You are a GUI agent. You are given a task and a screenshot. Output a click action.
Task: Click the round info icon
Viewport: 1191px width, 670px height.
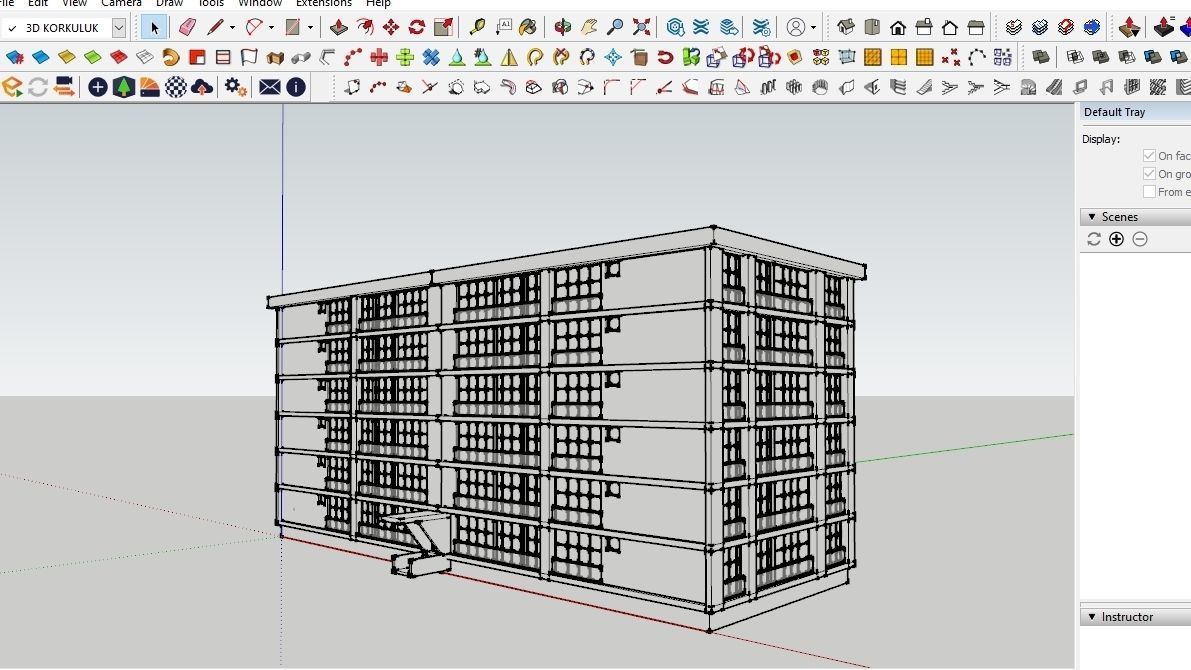(295, 87)
